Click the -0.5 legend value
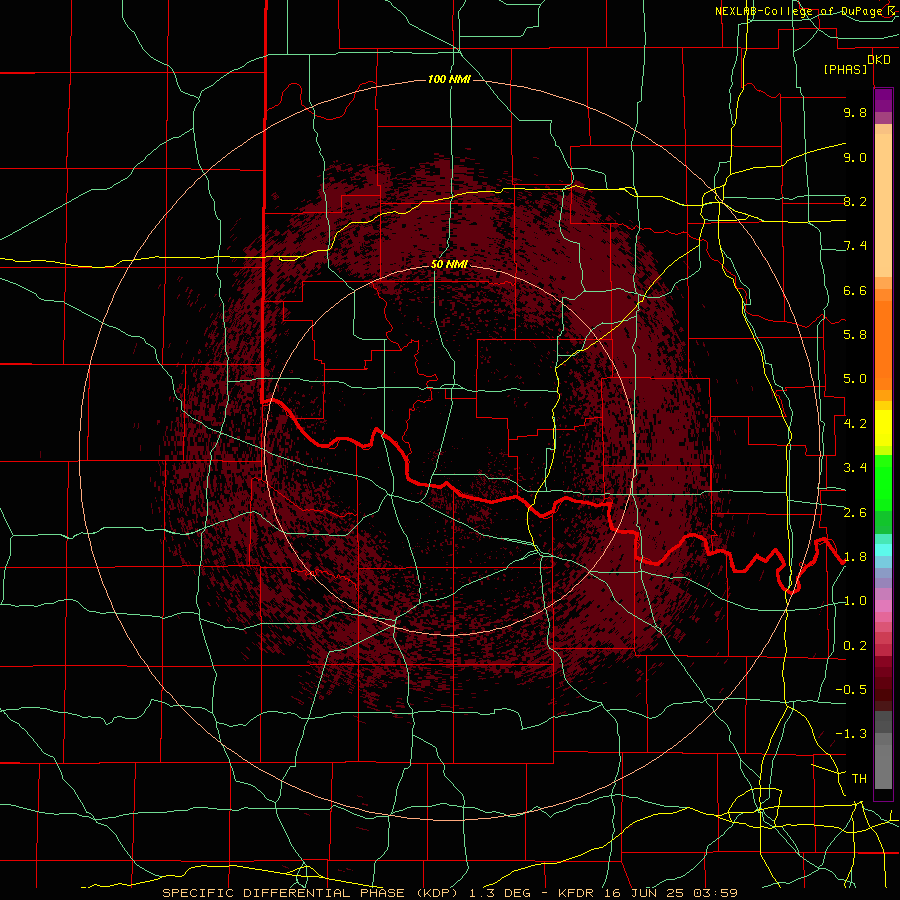This screenshot has width=900, height=900. pos(851,690)
